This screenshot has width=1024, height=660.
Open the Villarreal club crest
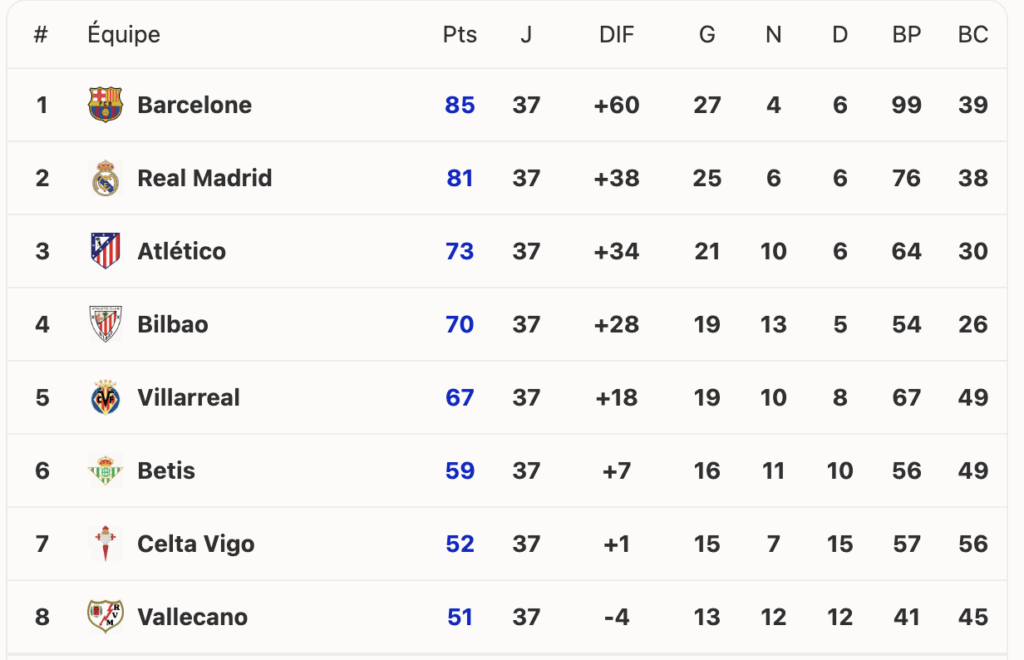click(x=105, y=397)
